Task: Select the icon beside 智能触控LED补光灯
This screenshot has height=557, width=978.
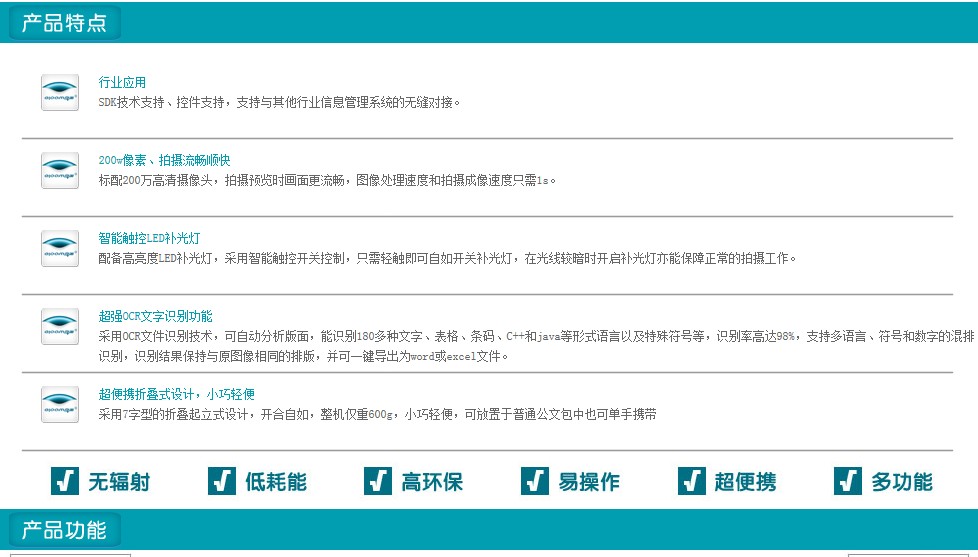Action: coord(60,248)
